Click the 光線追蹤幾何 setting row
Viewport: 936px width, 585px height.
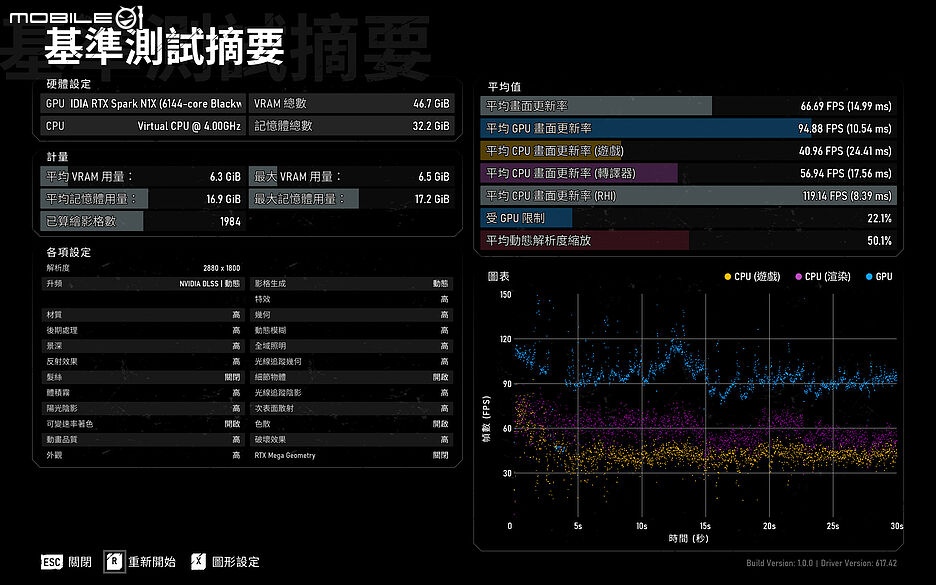352,361
